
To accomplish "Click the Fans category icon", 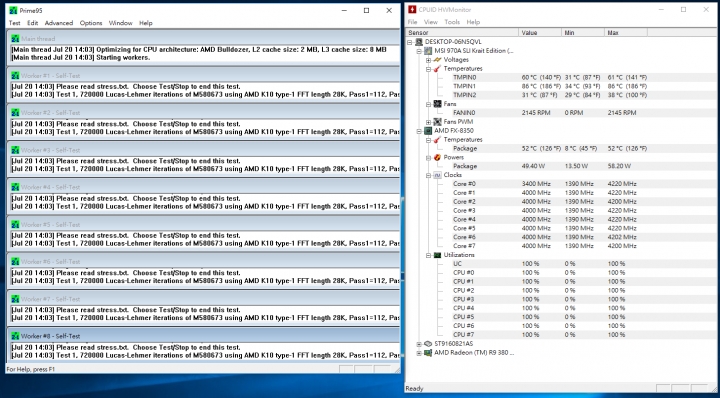I will pos(437,104).
